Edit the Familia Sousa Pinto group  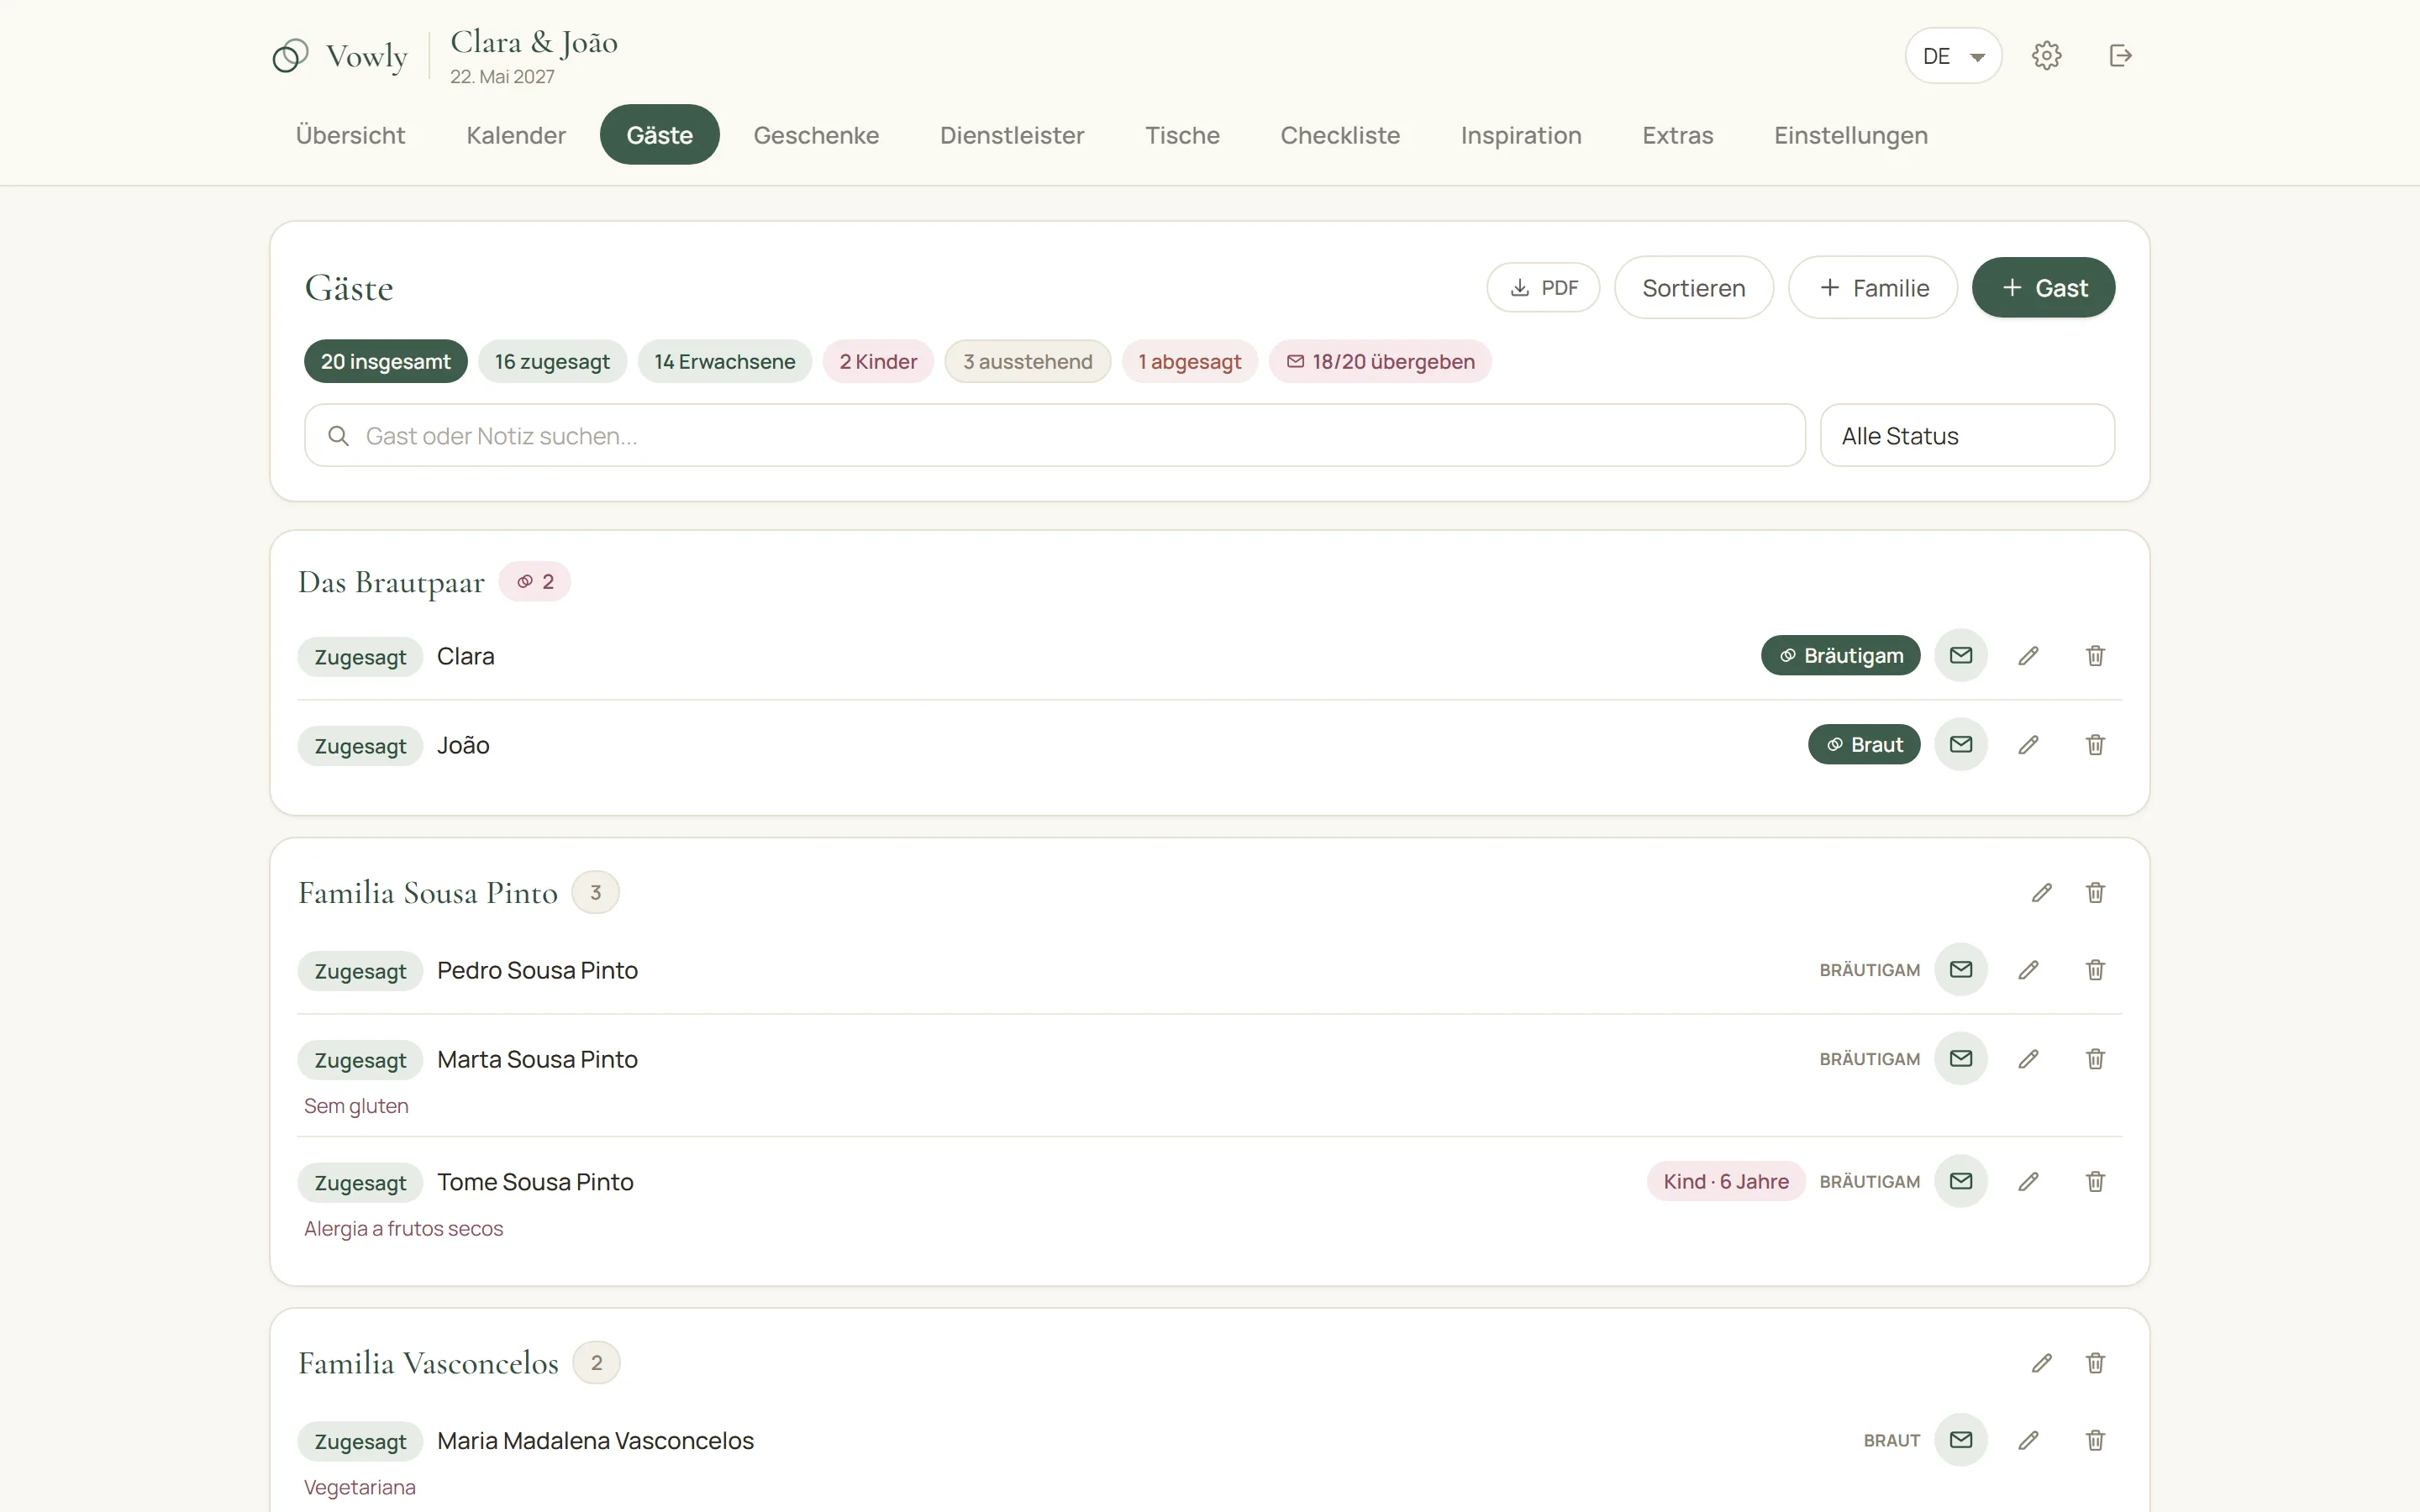[x=2041, y=893]
